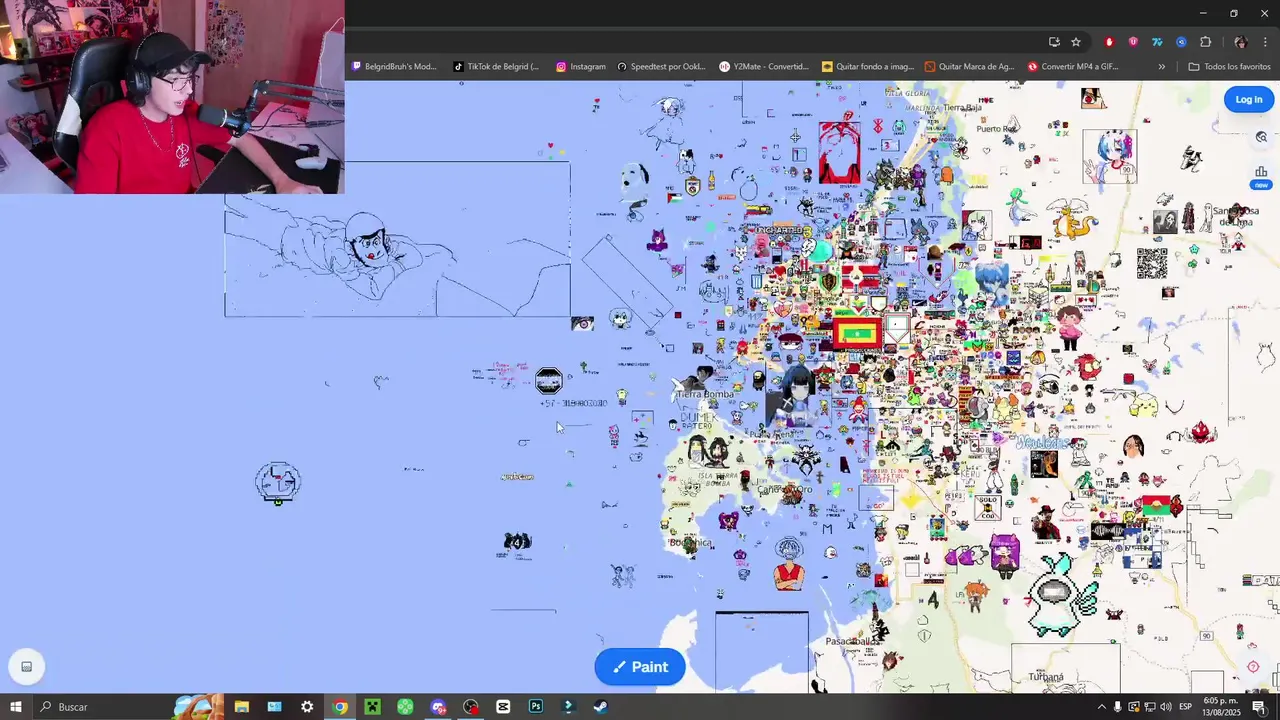Screen dimensions: 1280x720
Task: Open the taskbar icon left of Steam
Action: coord(568,707)
